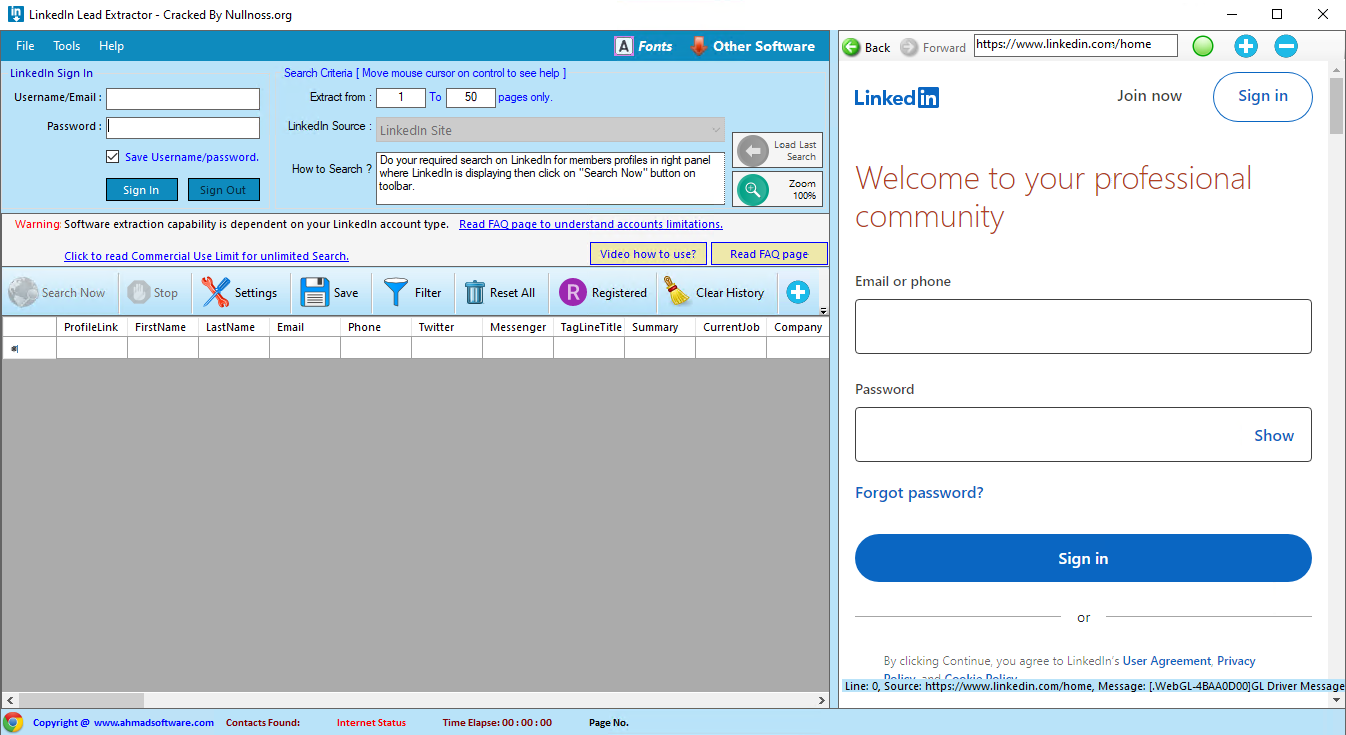Click the LinkedIn logo on webpage

(896, 97)
